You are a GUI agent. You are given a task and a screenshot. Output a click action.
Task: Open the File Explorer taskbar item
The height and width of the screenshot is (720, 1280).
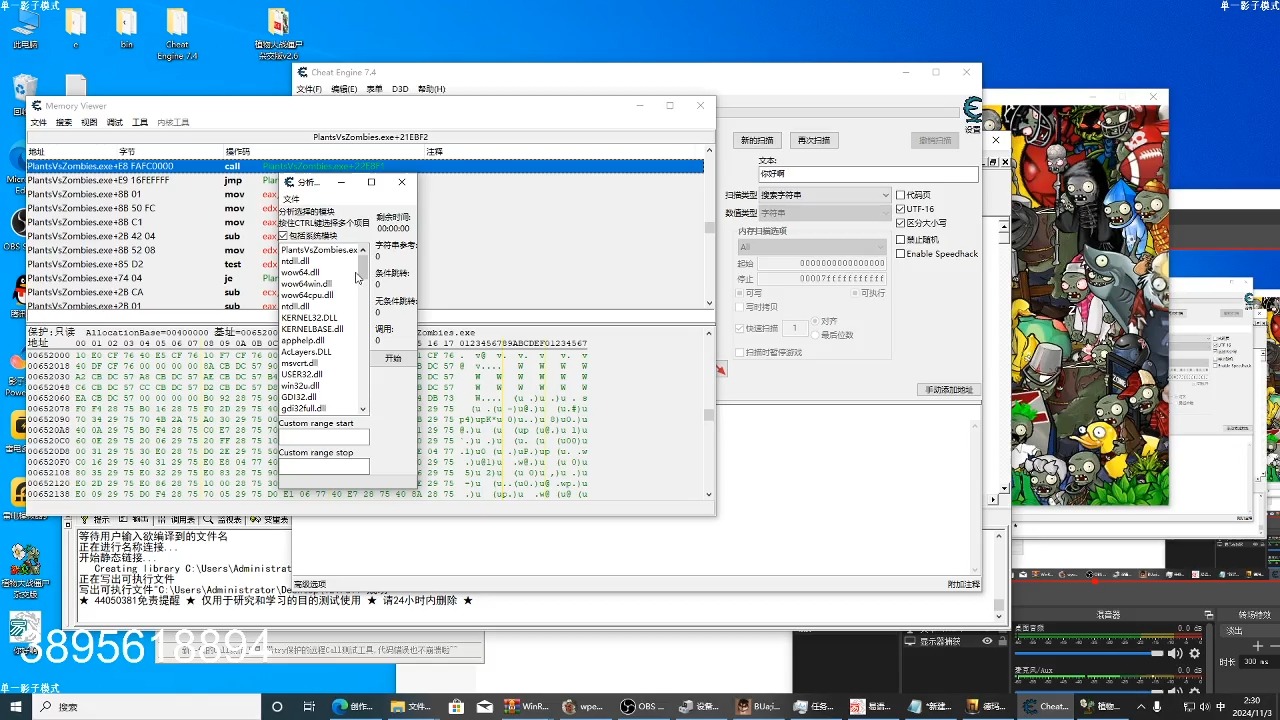pyautogui.click(x=410, y=706)
